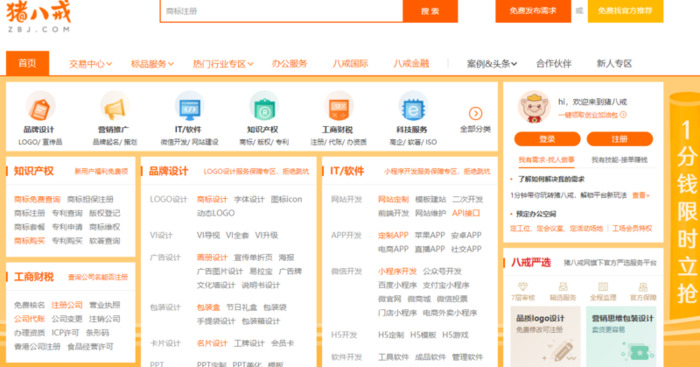Click the pig mascot avatar
The height and width of the screenshot is (367, 700).
(533, 108)
